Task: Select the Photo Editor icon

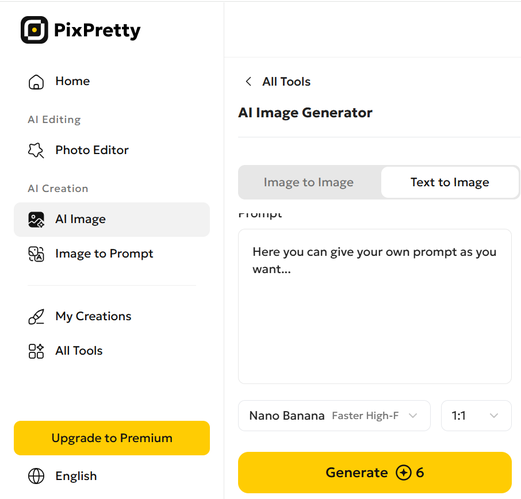Action: (36, 150)
